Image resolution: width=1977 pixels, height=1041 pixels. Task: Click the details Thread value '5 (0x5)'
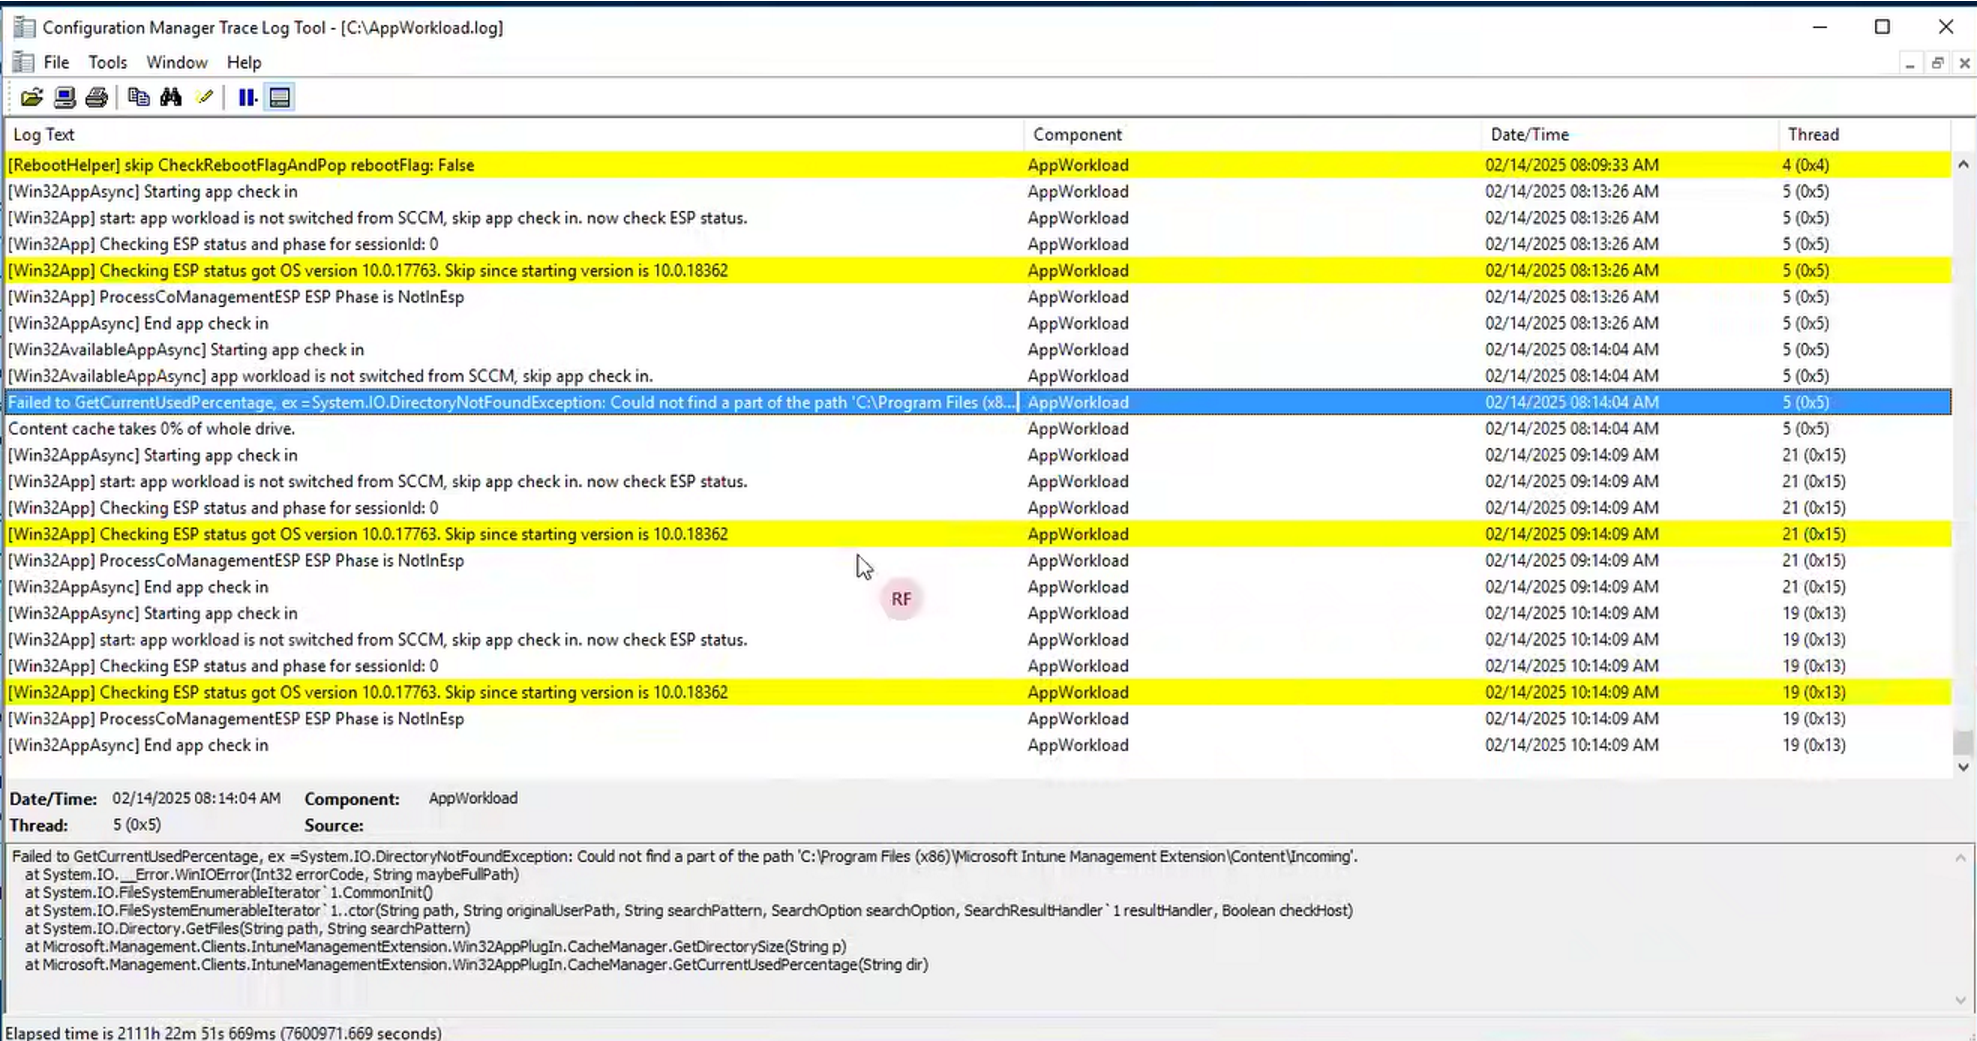coord(137,825)
